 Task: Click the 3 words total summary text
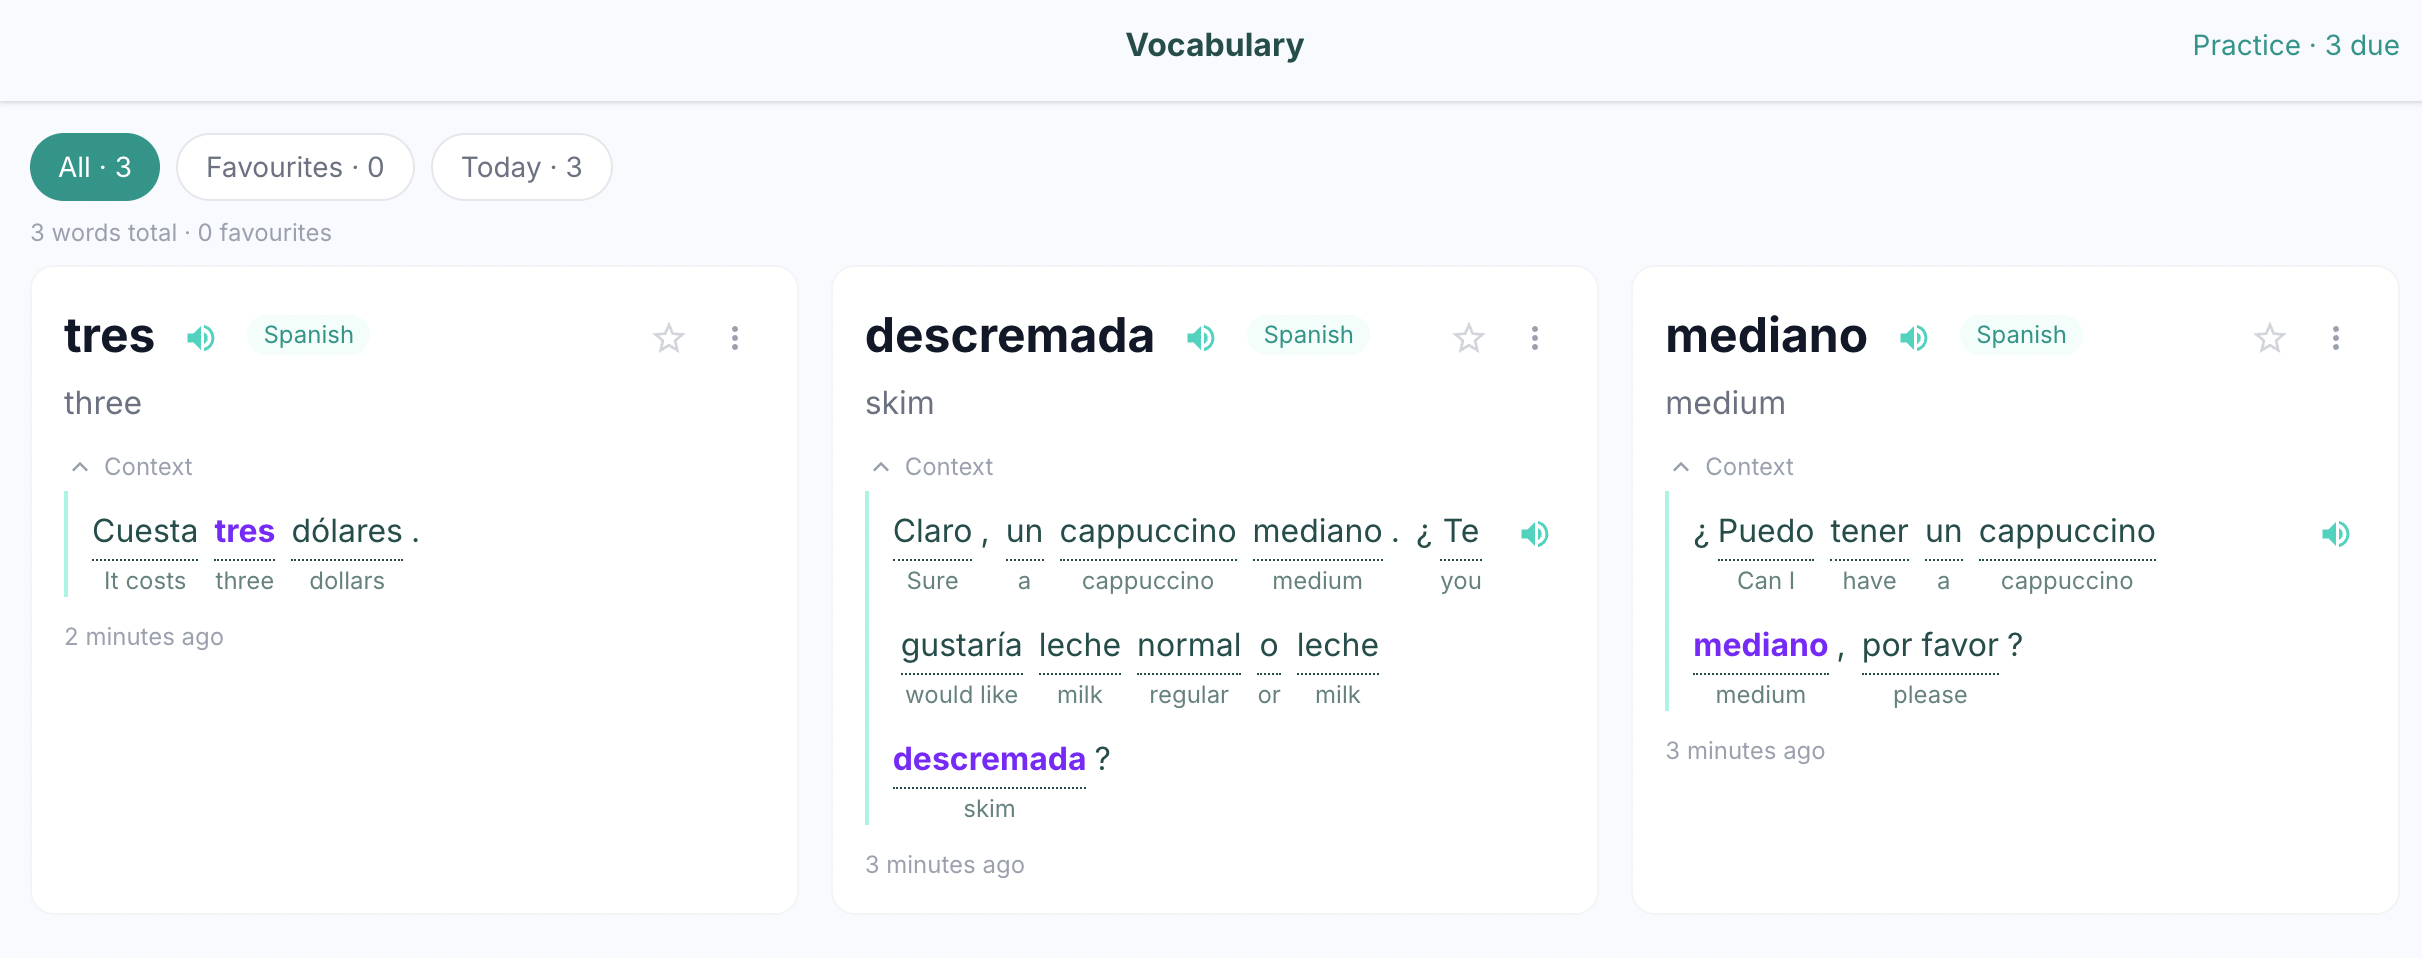click(x=181, y=233)
